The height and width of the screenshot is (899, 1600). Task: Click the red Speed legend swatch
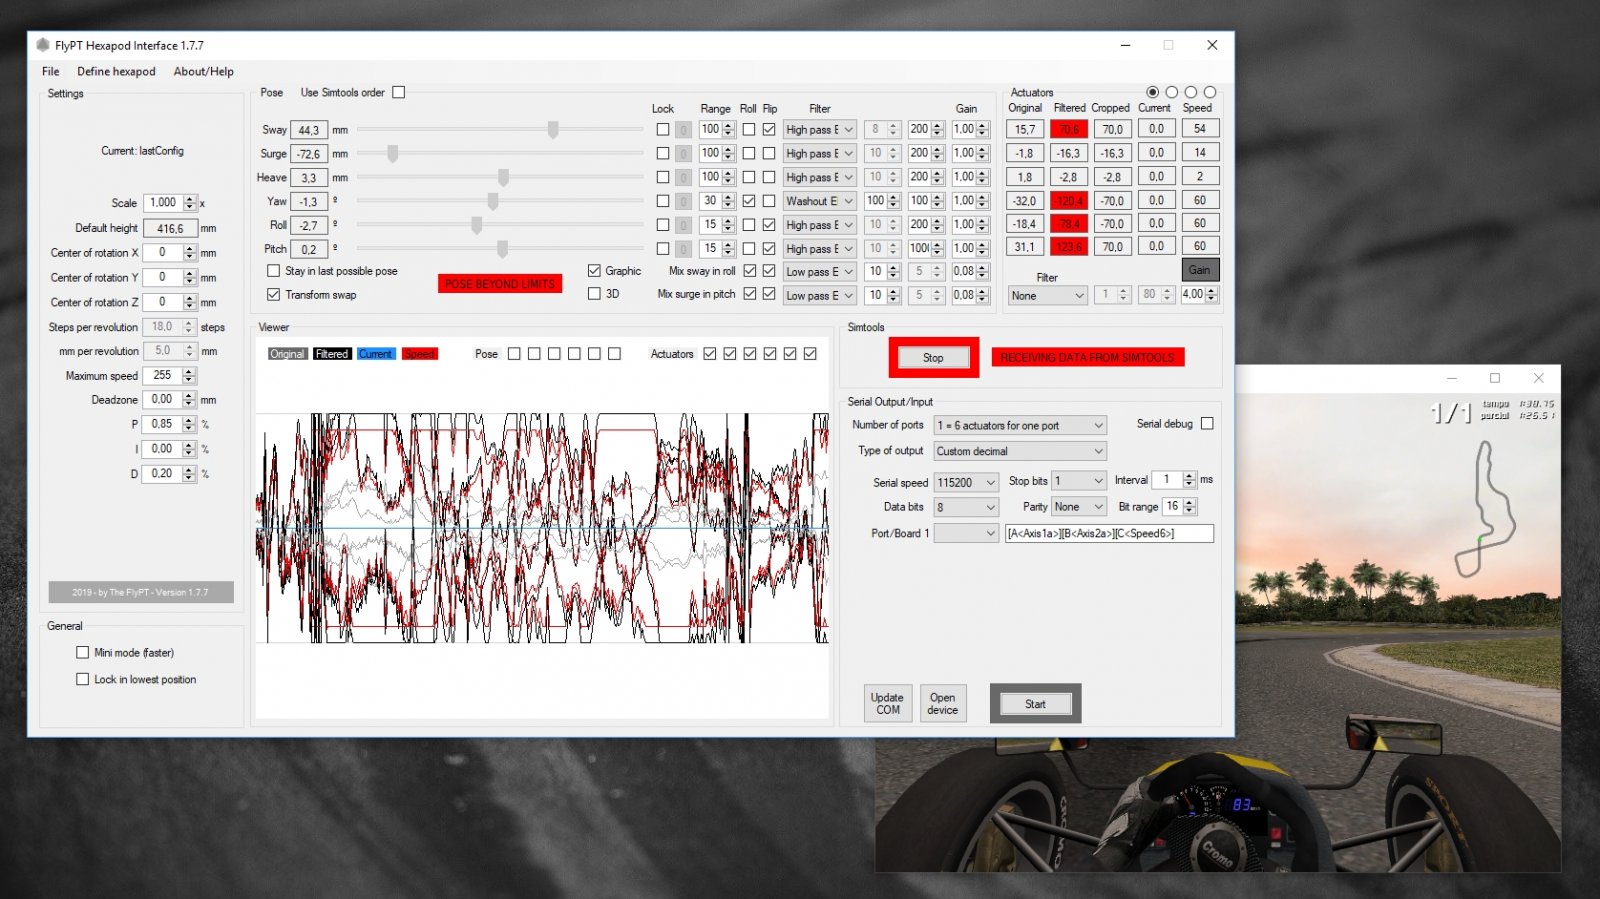[x=420, y=354]
